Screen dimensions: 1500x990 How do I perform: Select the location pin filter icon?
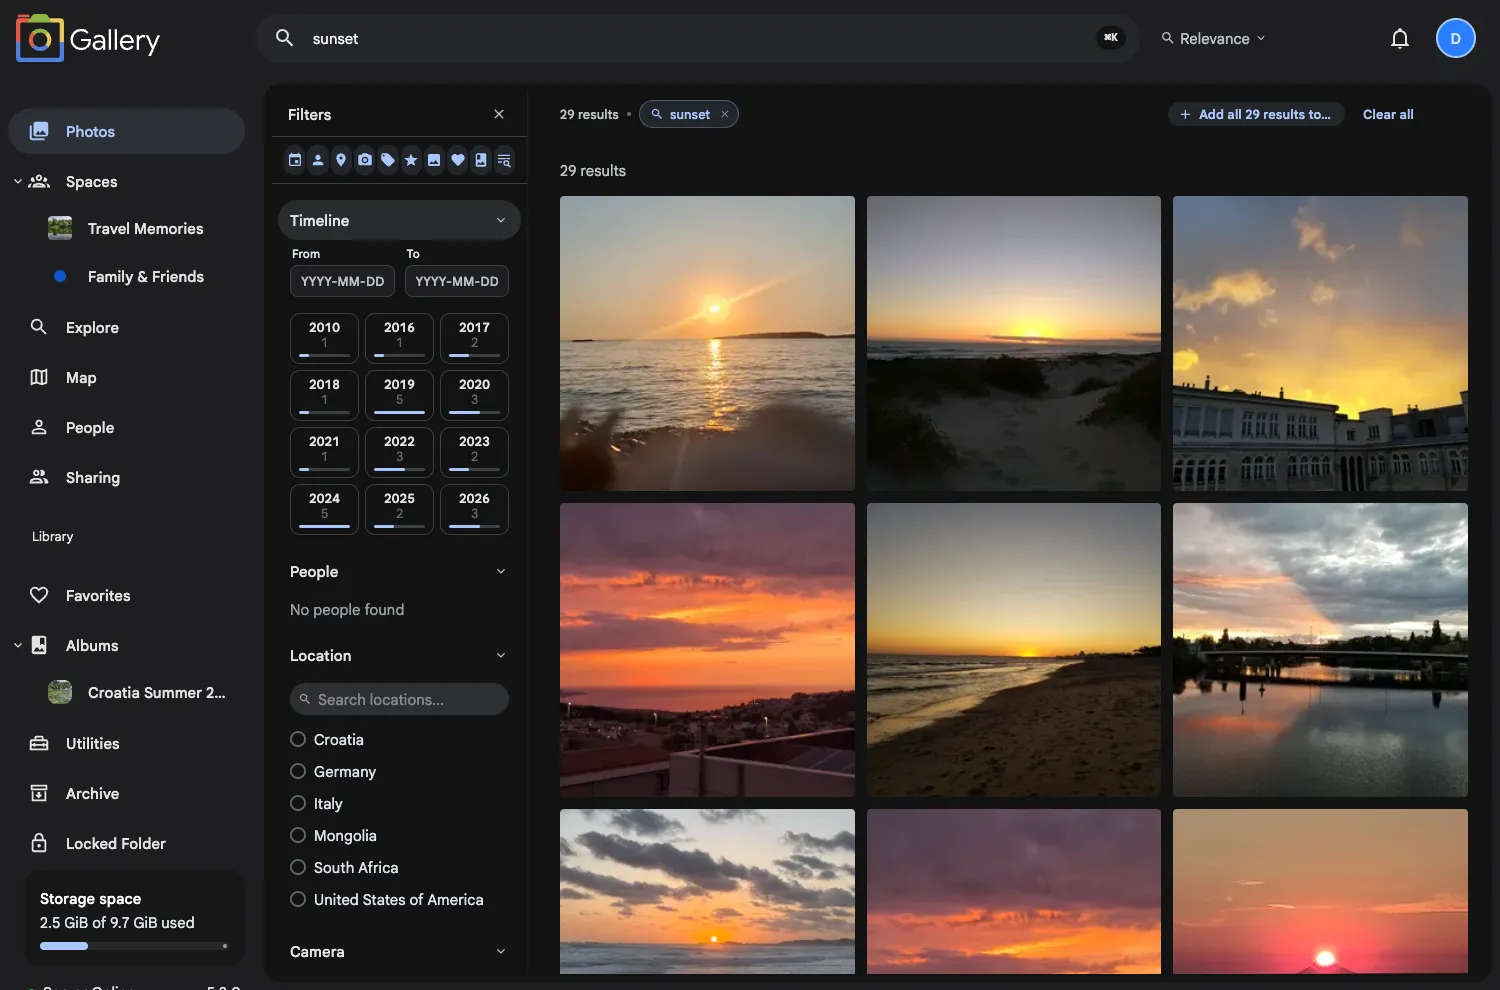[341, 160]
